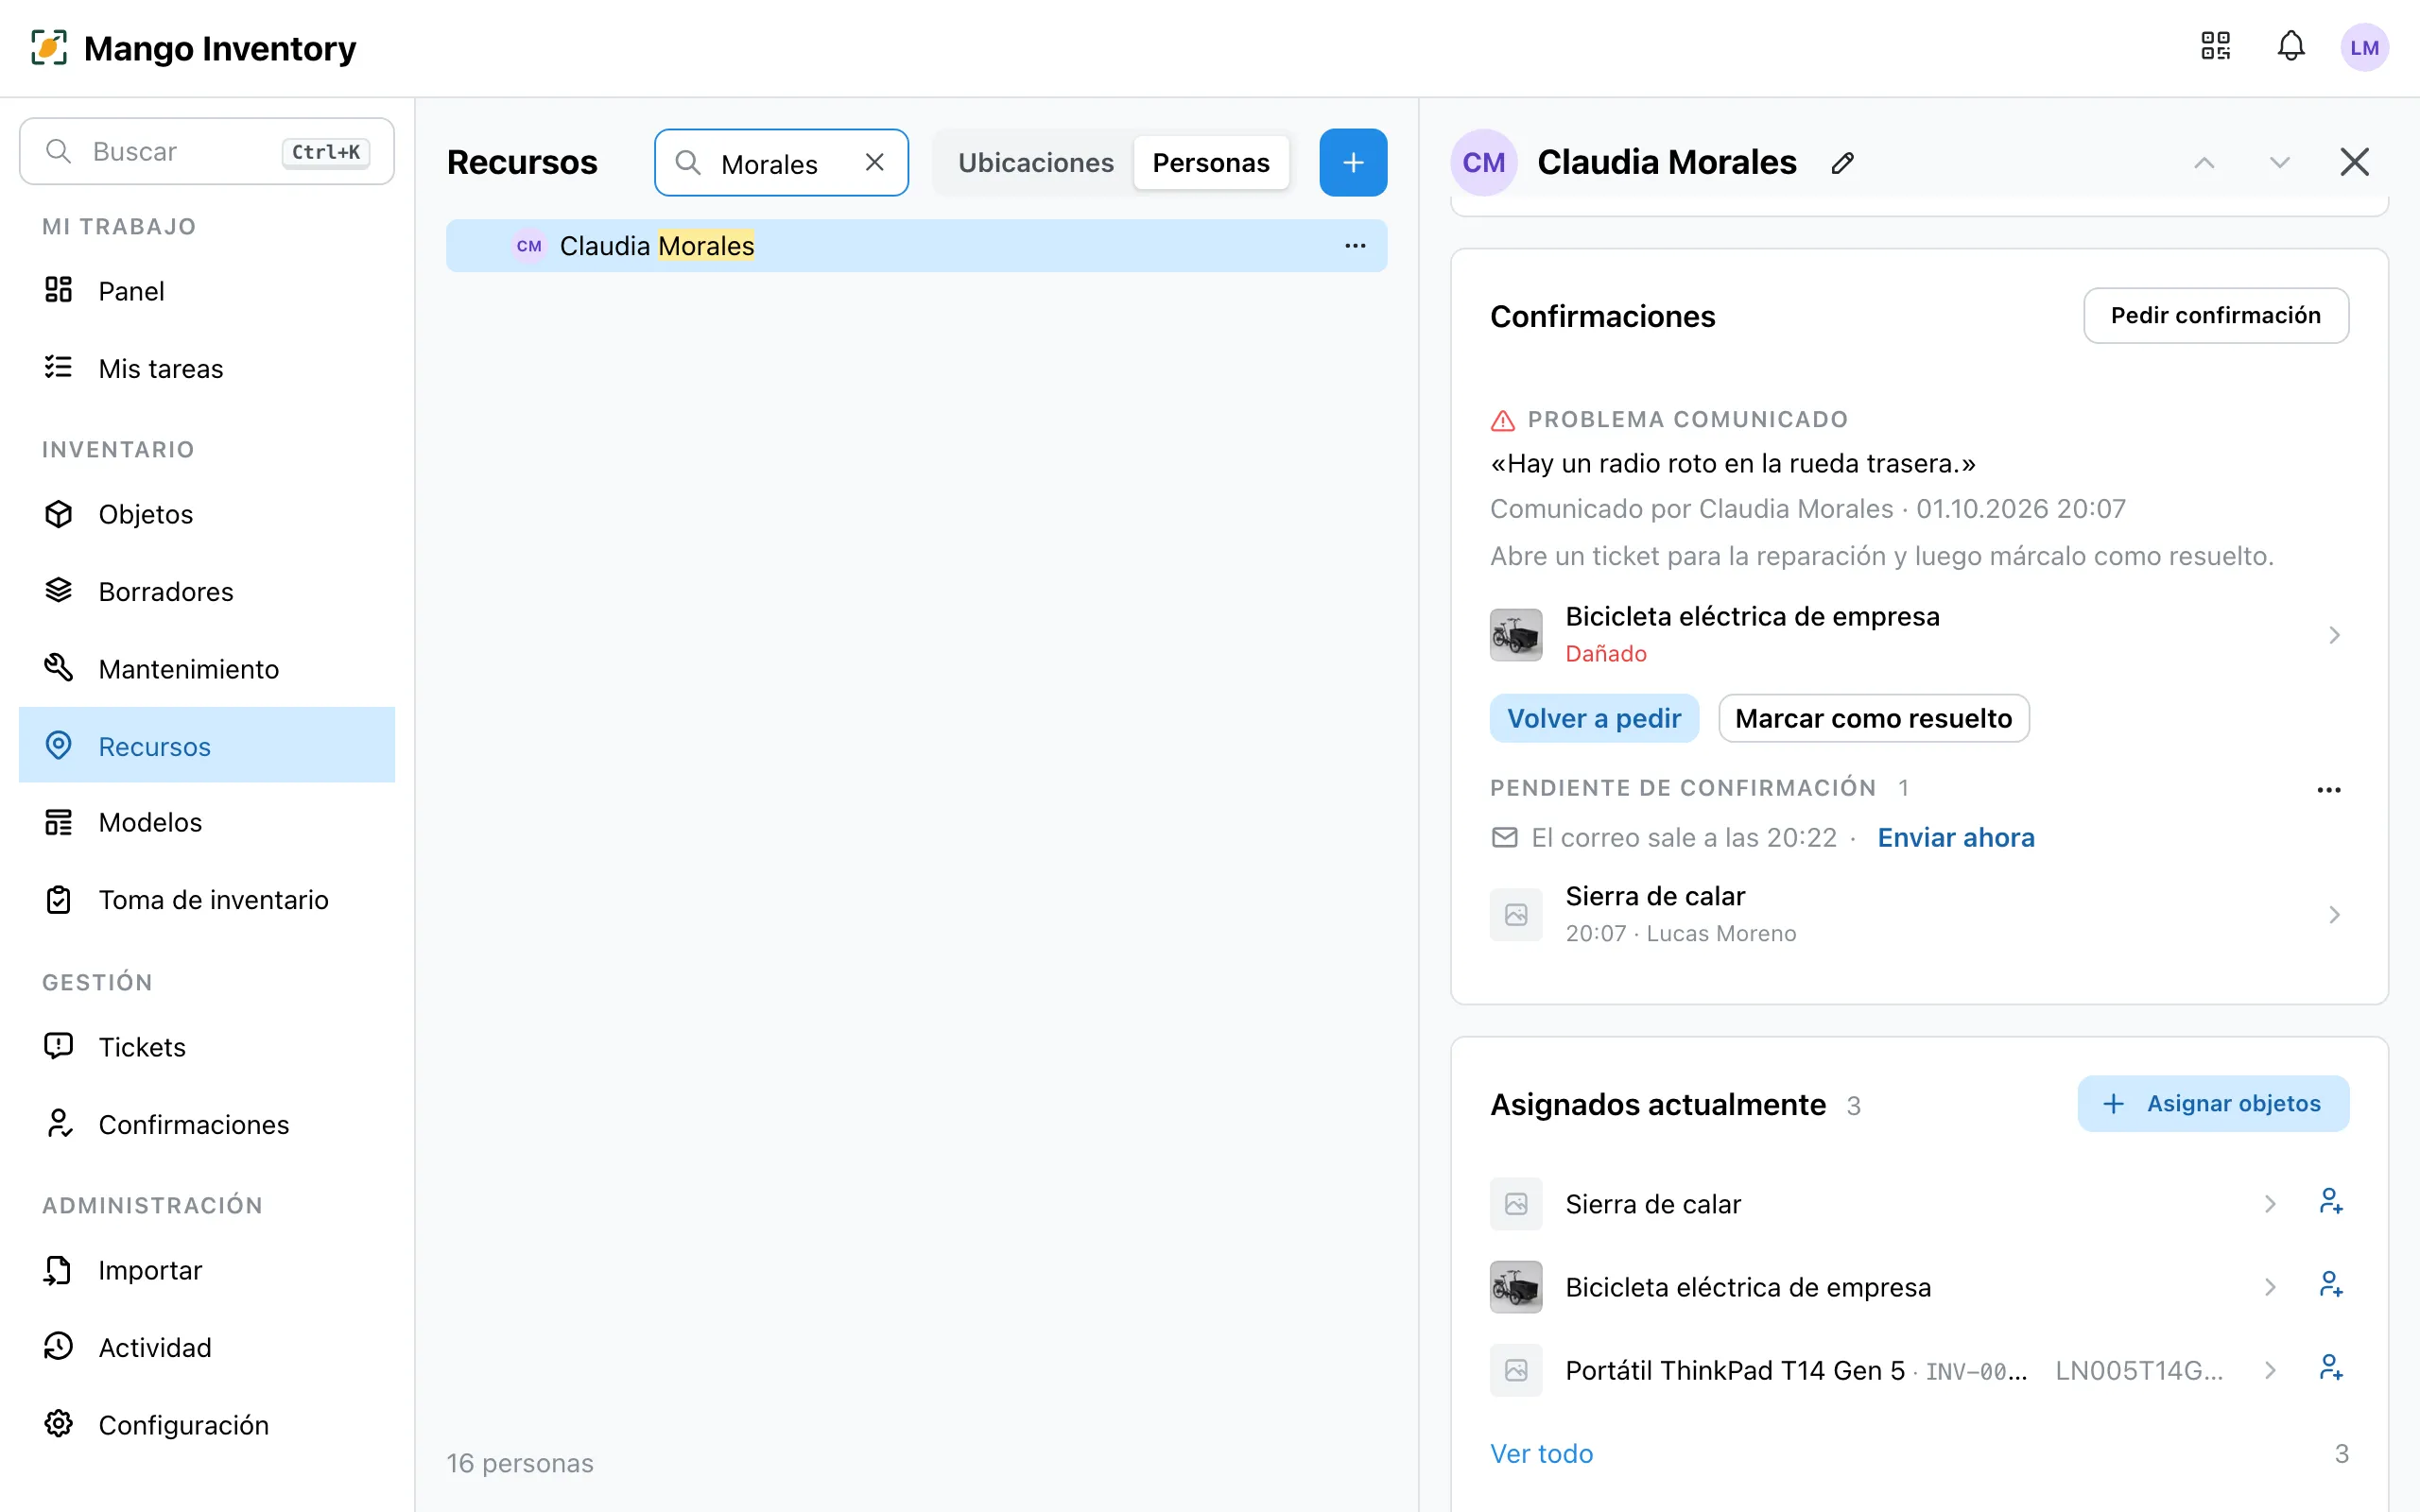The image size is (2420, 1512).
Task: Click the Pedir confirmación button
Action: coord(2215,316)
